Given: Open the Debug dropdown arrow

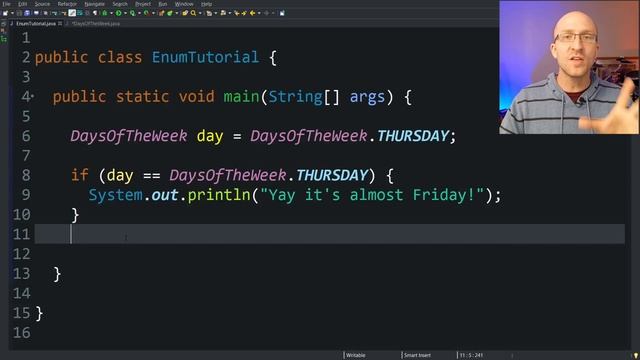Looking at the screenshot, I should pos(111,13).
